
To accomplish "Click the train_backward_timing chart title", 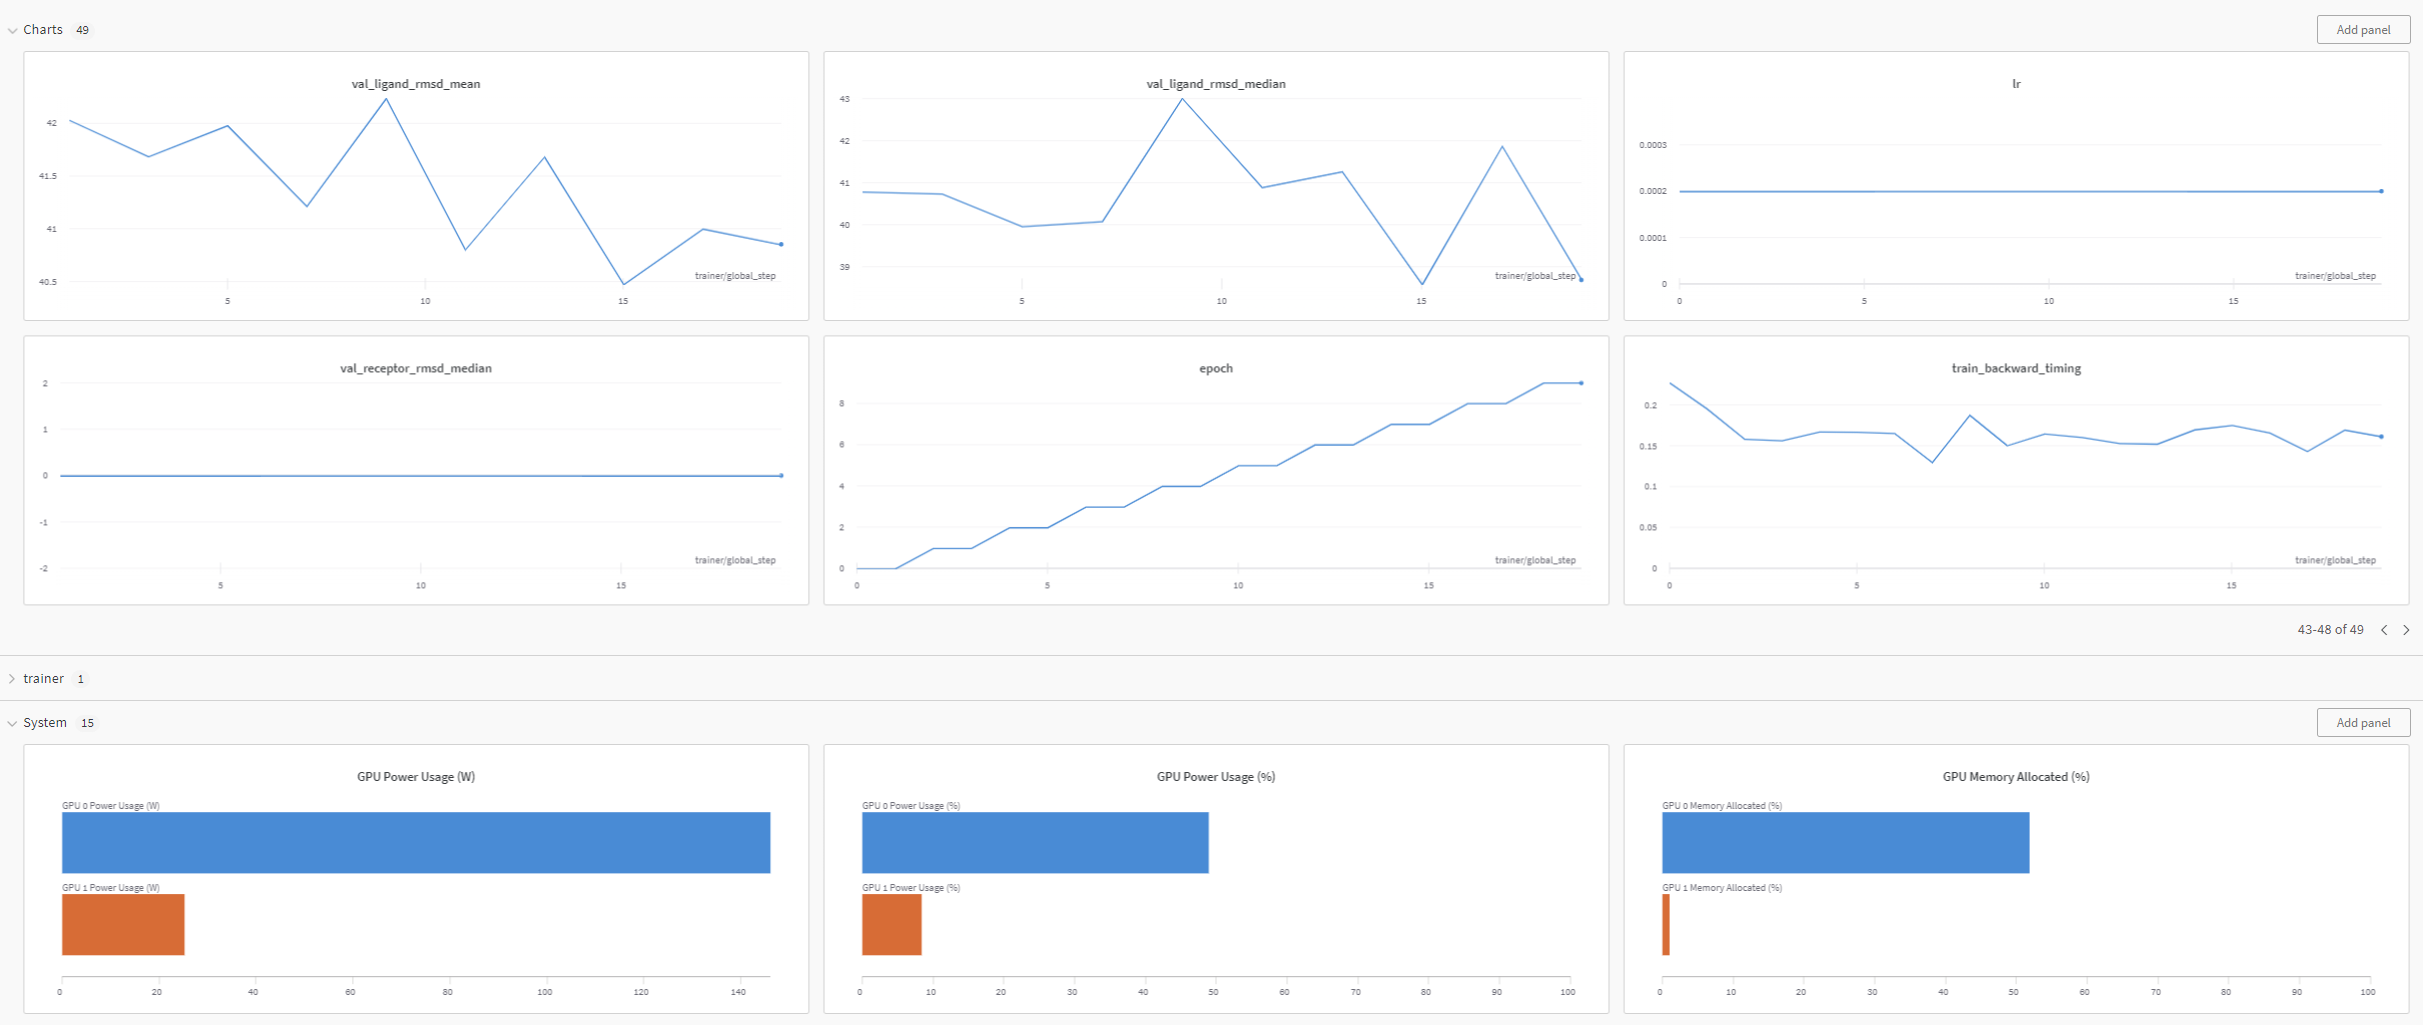I will 2015,368.
